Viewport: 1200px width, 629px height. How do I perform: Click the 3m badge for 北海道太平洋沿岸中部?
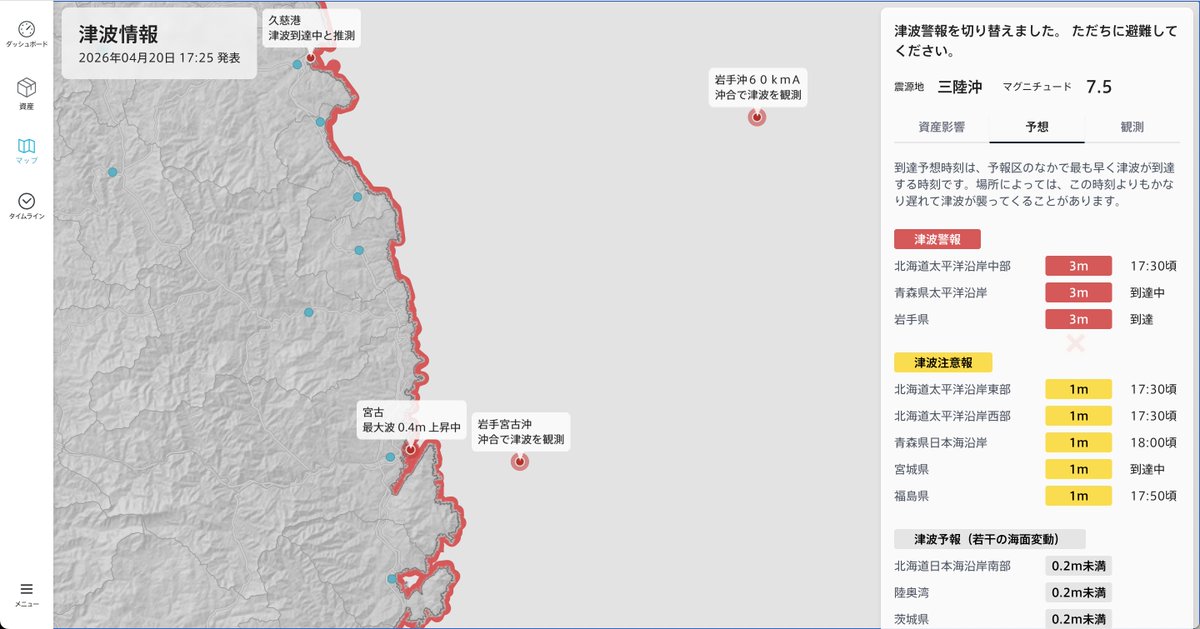1078,266
